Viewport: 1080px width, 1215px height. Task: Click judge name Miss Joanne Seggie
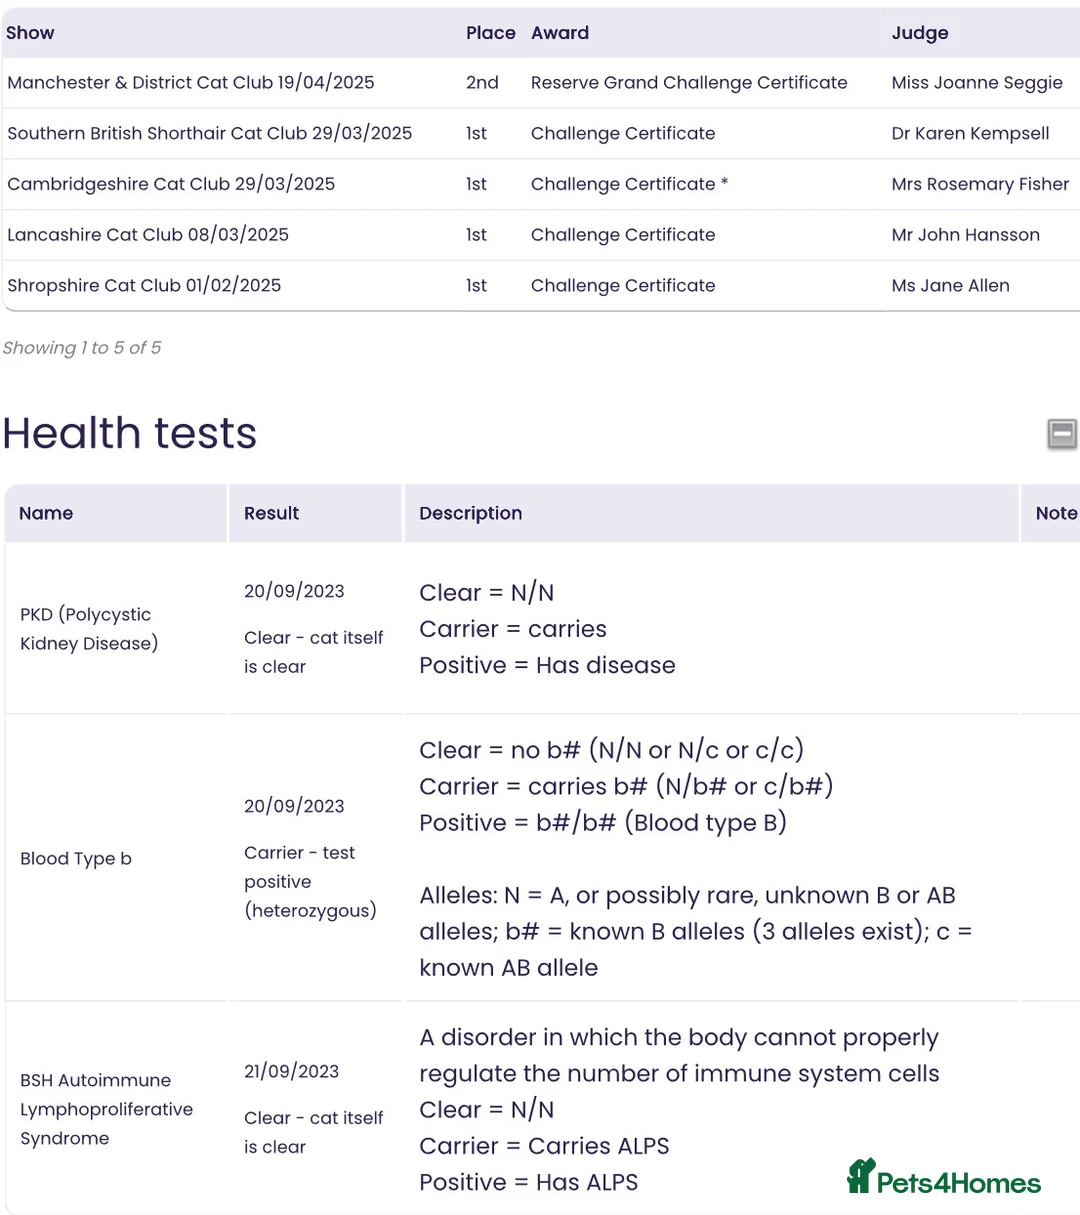(977, 83)
